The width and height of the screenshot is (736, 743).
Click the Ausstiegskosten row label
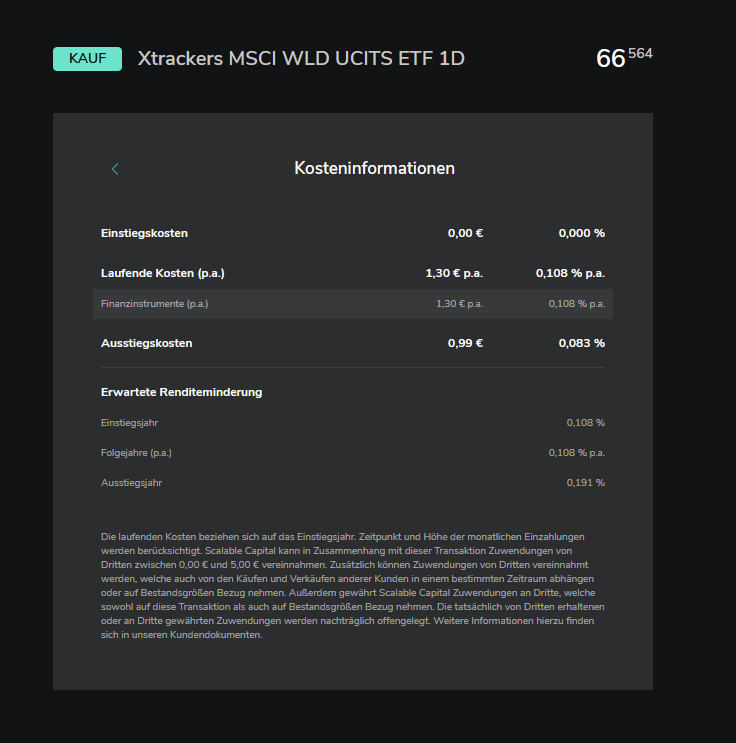(146, 343)
